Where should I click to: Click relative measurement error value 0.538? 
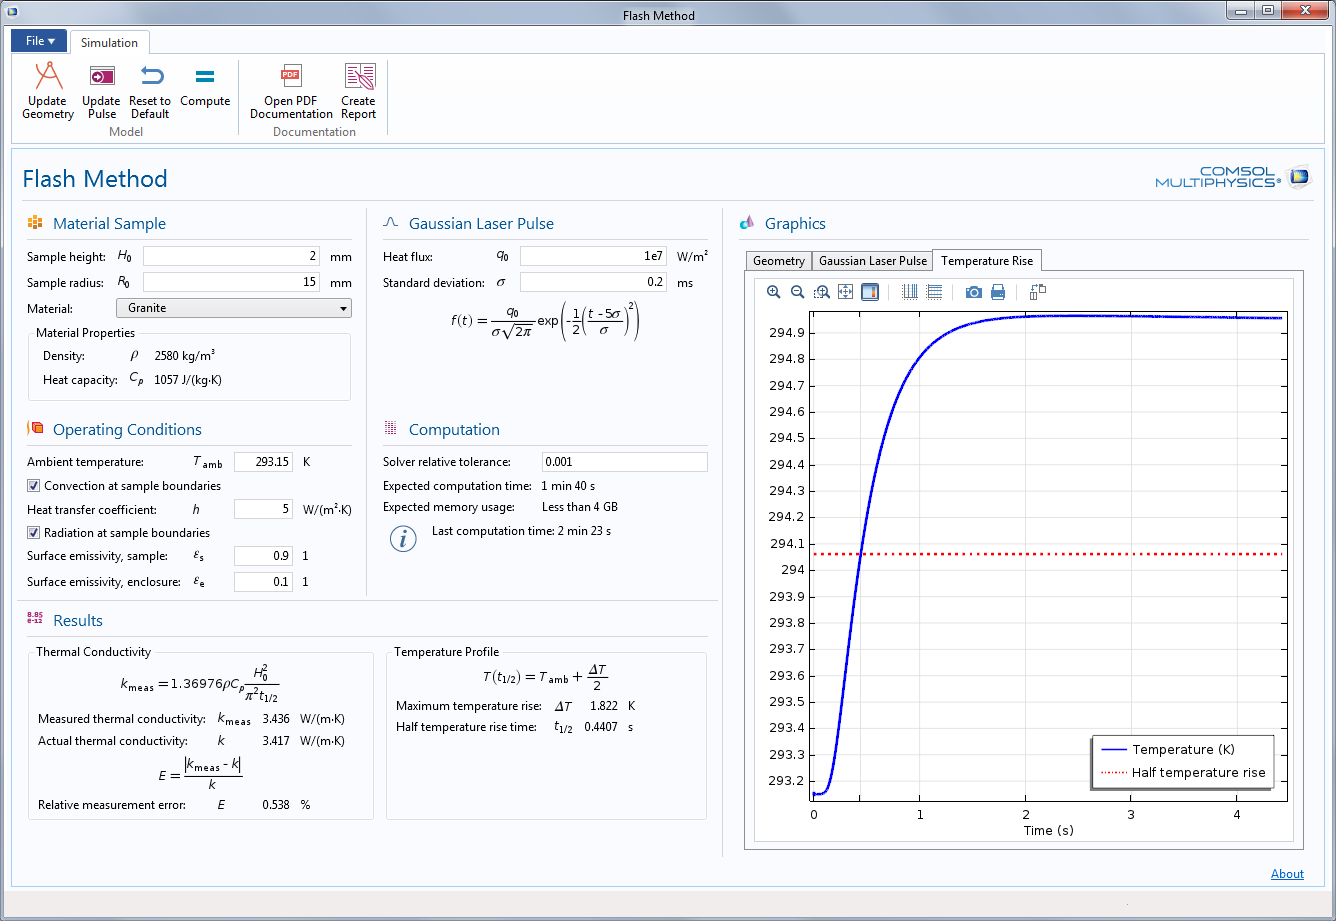276,804
